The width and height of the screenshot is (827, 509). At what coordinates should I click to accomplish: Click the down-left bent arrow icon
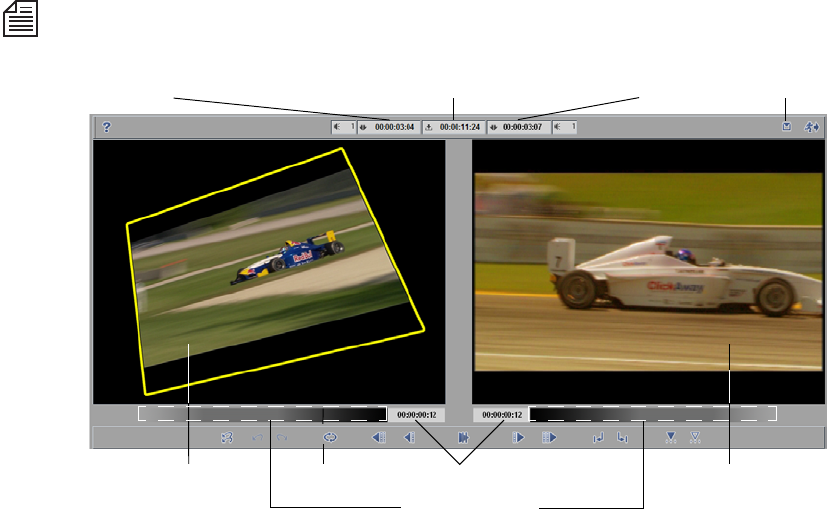coord(598,437)
